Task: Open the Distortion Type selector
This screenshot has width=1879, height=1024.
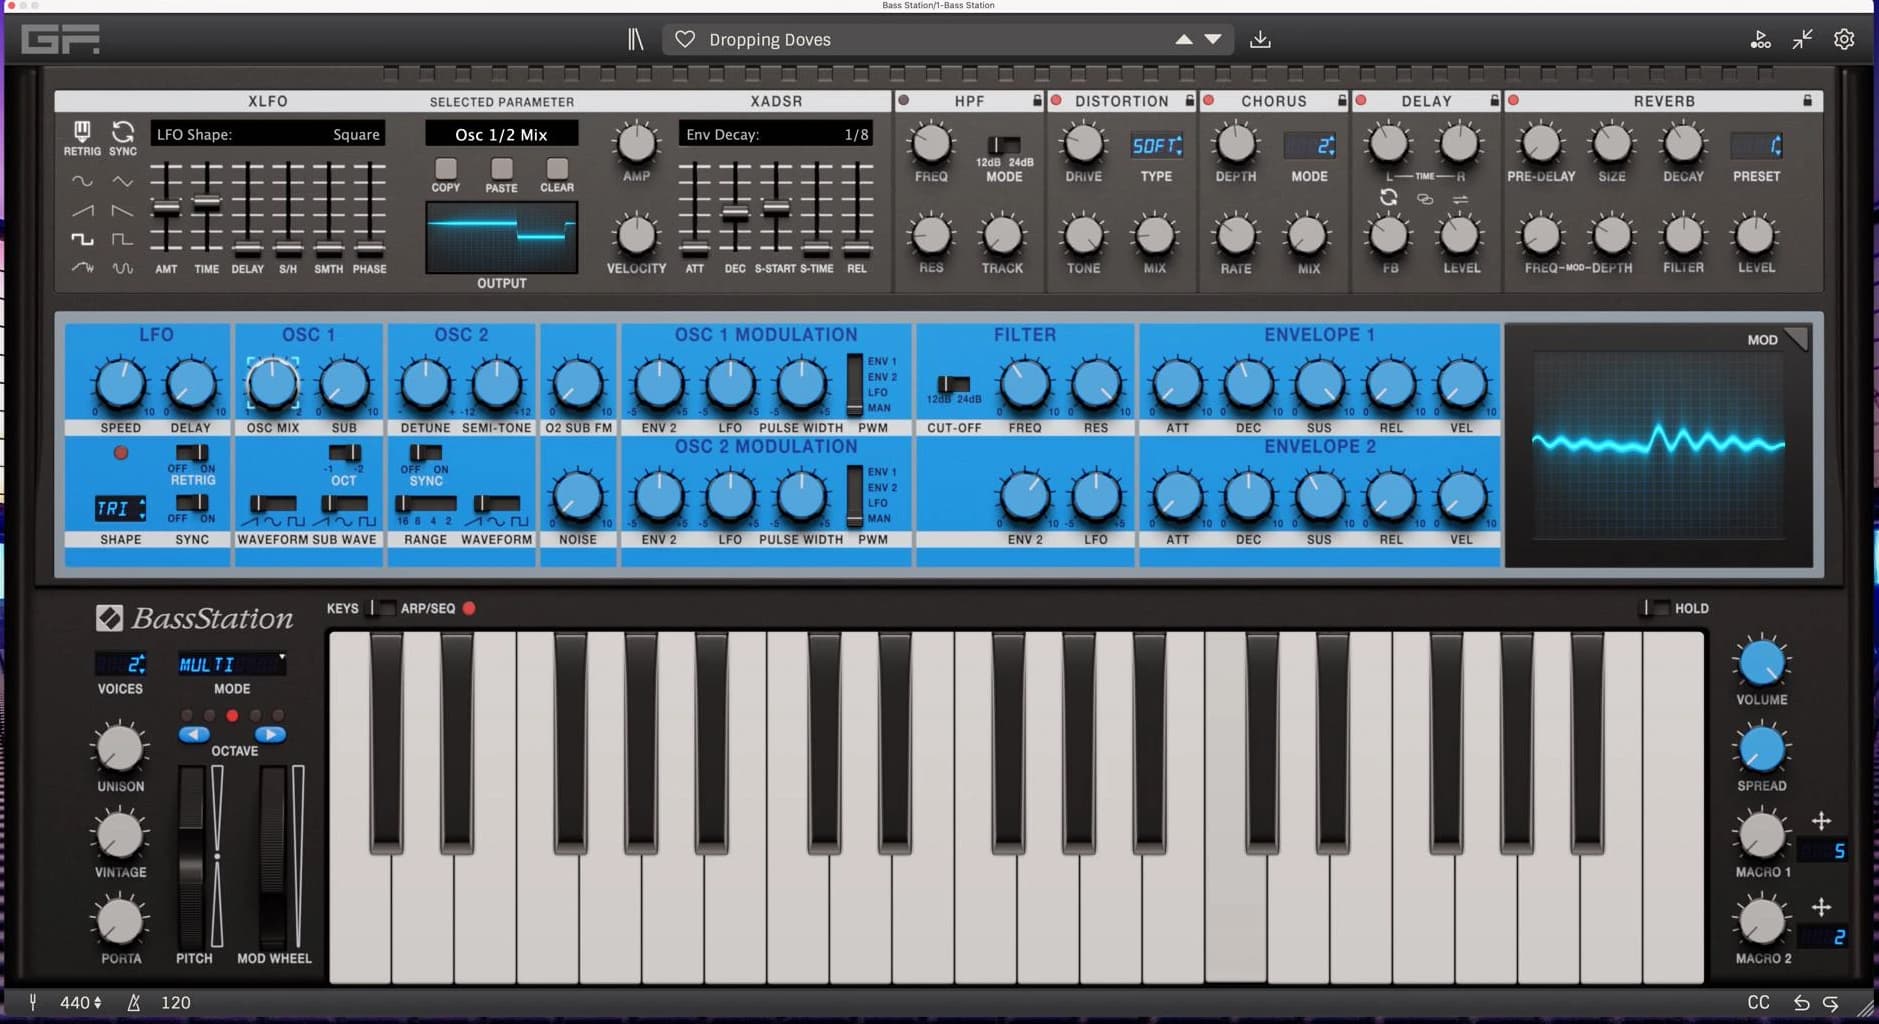Action: 1157,146
